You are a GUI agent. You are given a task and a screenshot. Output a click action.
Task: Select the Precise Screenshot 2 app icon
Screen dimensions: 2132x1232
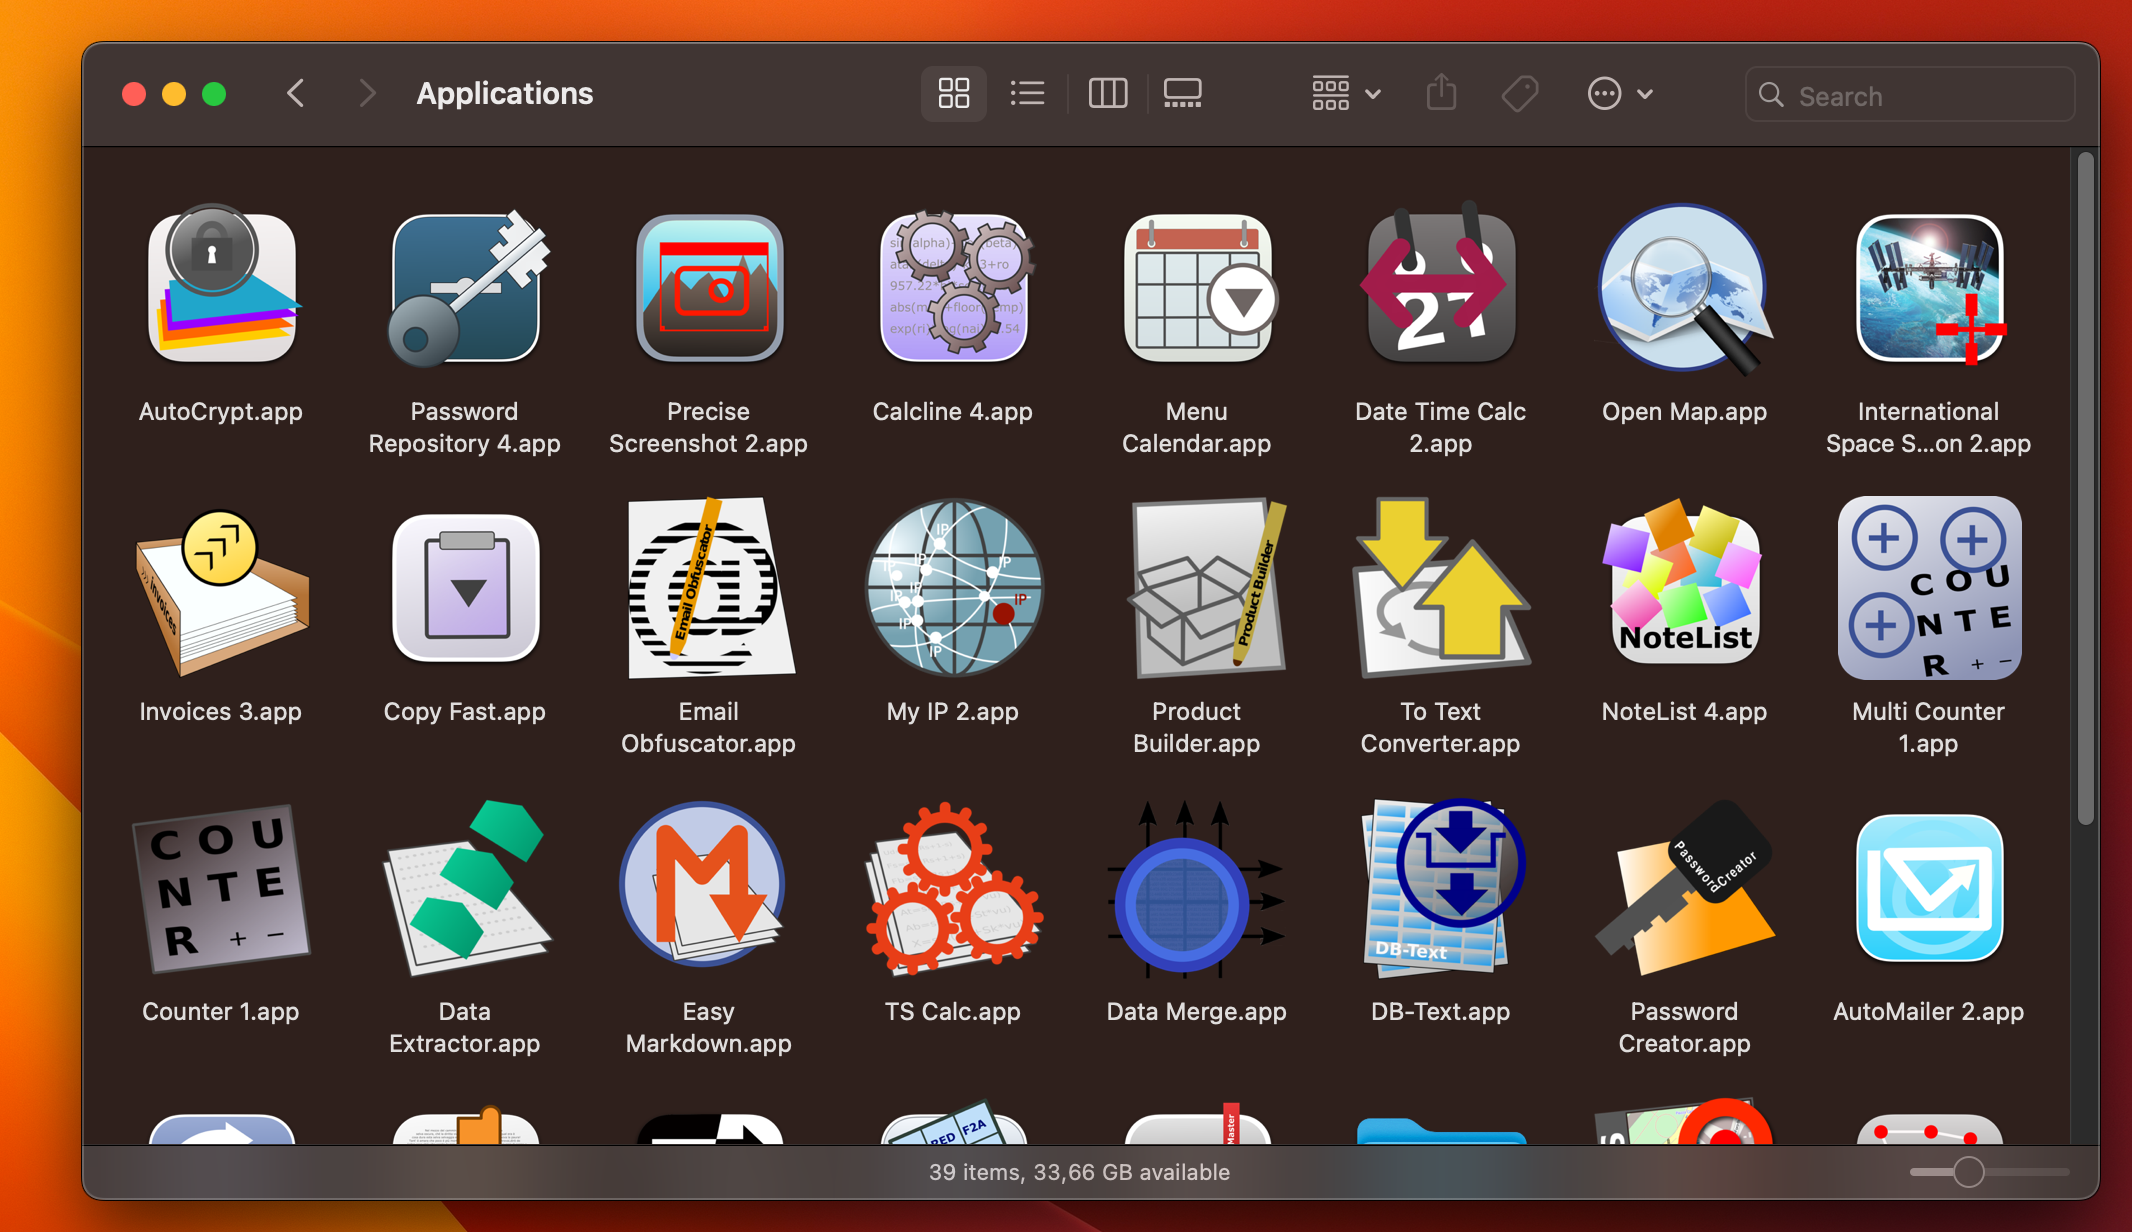click(x=709, y=287)
